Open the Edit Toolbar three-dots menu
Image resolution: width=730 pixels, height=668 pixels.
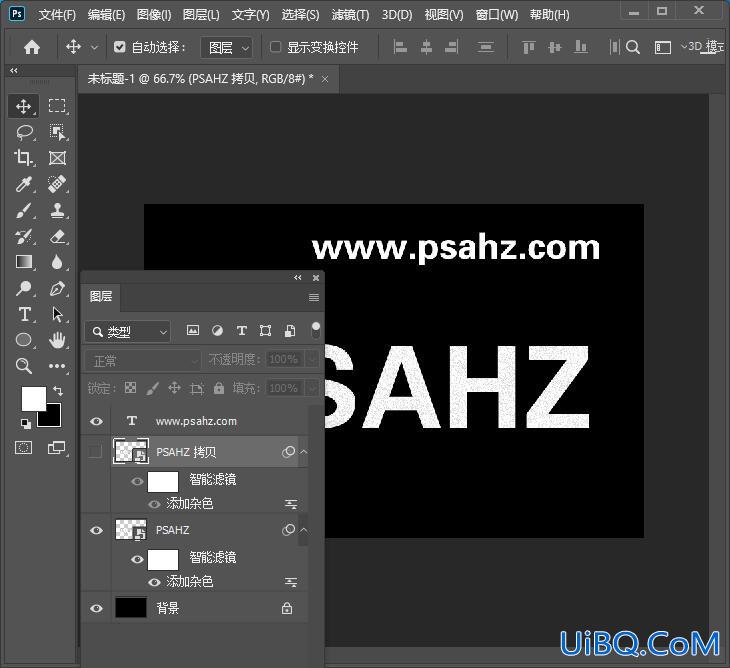coord(57,366)
